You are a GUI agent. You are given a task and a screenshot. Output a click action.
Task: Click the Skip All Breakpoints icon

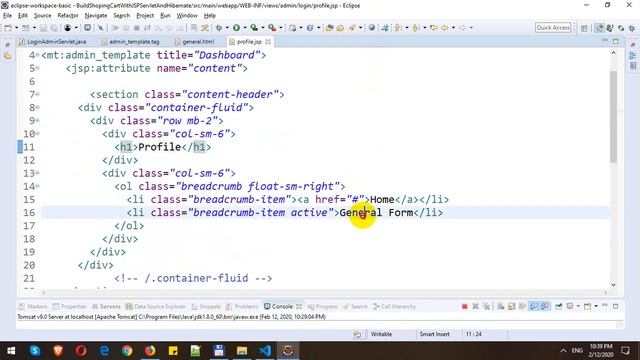100,28
